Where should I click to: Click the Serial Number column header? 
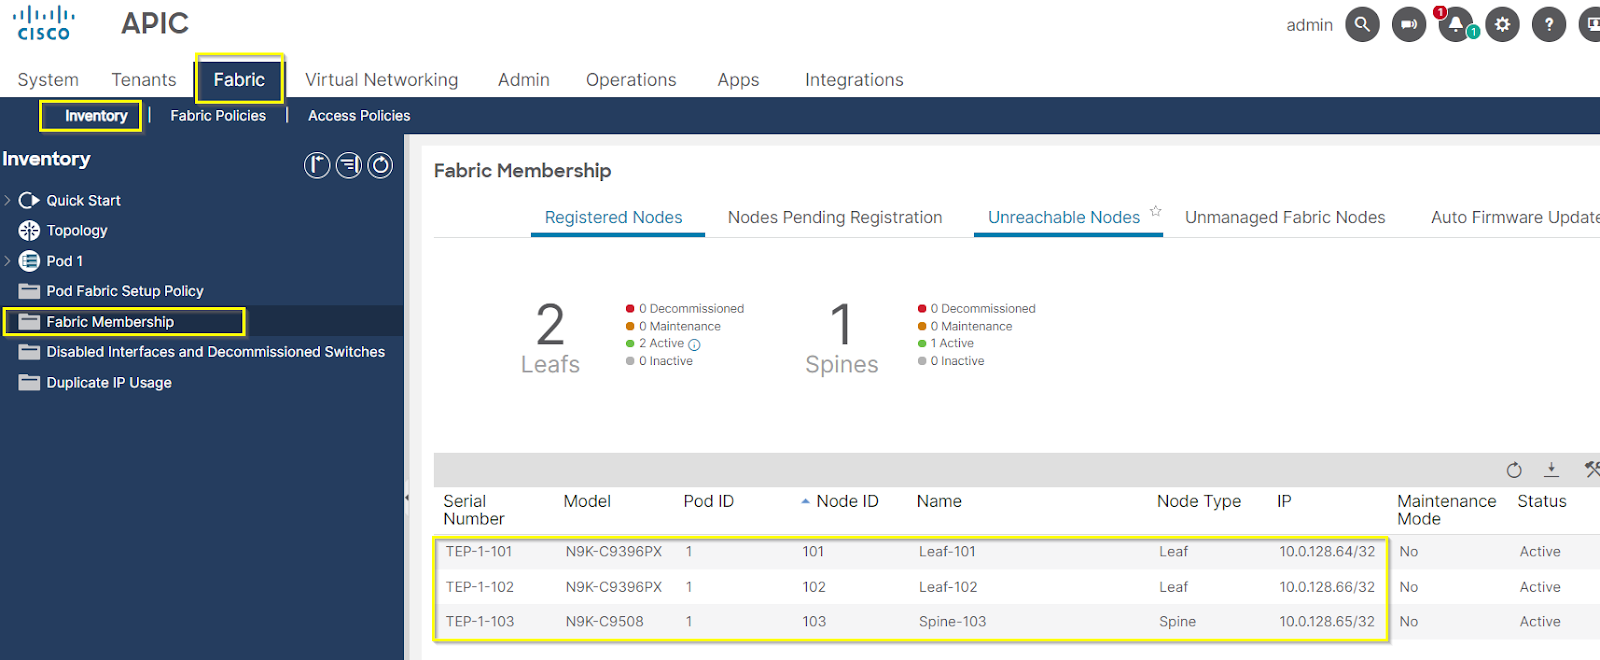(x=474, y=510)
